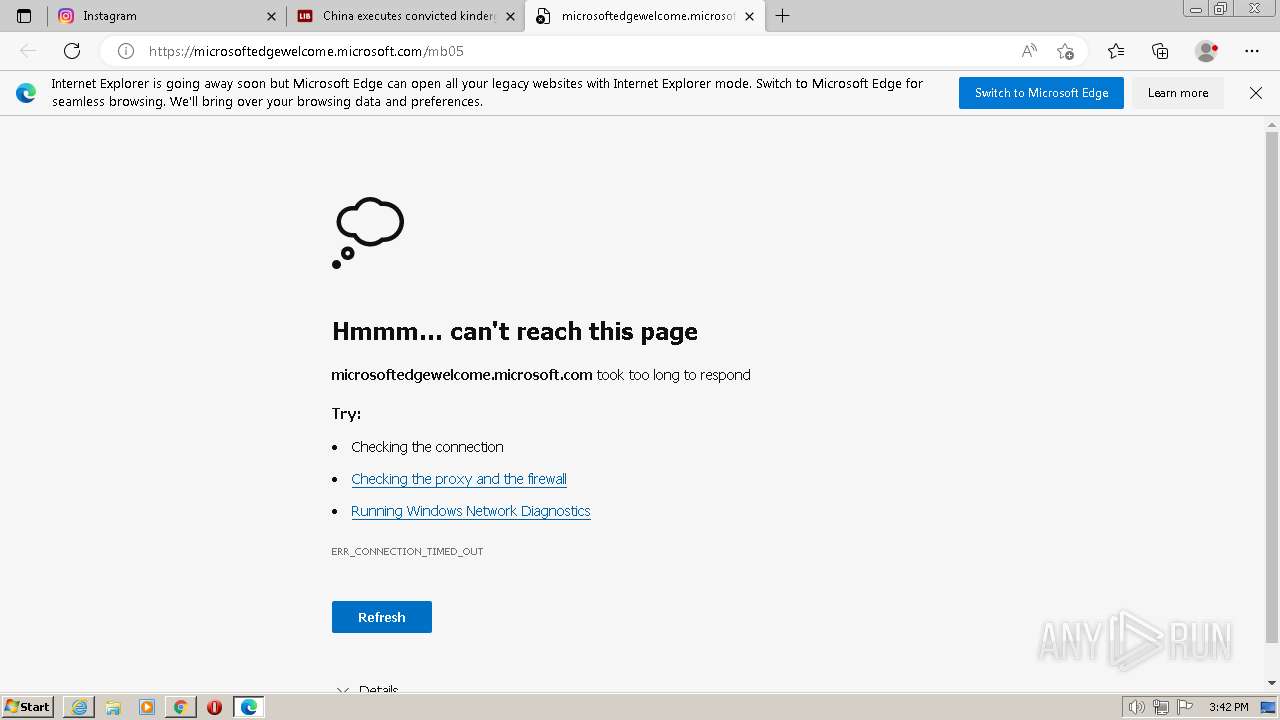Viewport: 1280px width, 720px height.
Task: Close the Instagram tab
Action: click(x=271, y=16)
